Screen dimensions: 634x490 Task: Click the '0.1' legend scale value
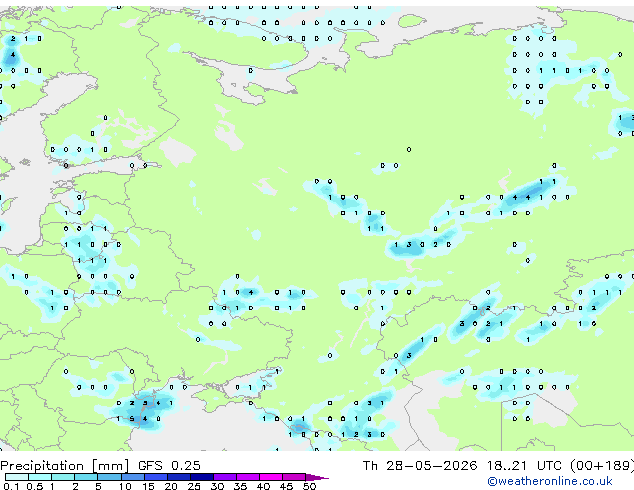click(x=11, y=486)
